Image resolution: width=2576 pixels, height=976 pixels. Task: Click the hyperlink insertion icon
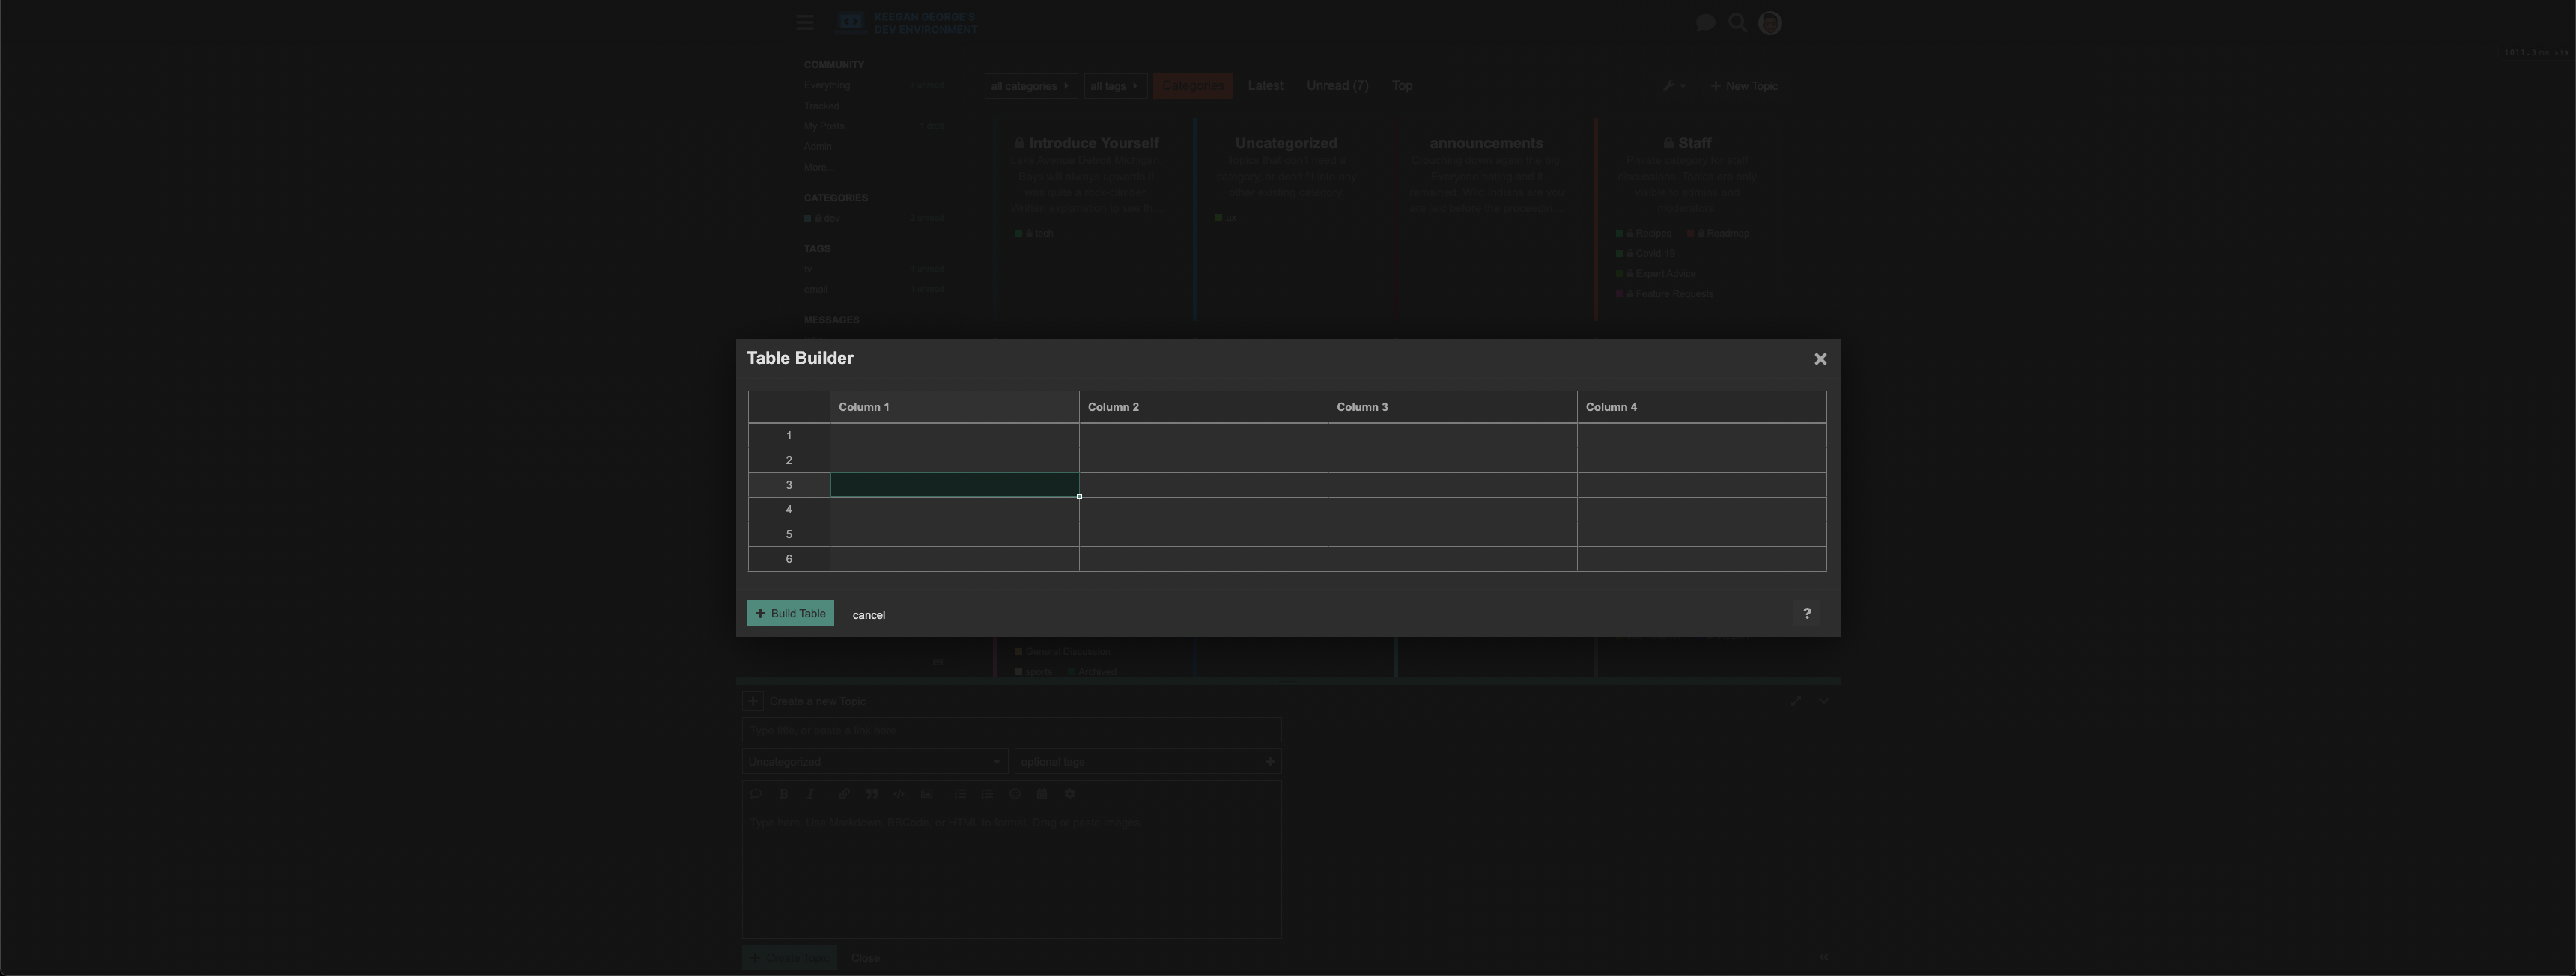click(845, 793)
